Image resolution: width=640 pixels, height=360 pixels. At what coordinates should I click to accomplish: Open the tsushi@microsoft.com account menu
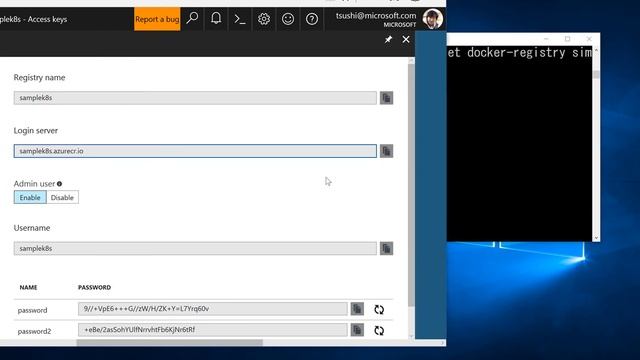[376, 19]
